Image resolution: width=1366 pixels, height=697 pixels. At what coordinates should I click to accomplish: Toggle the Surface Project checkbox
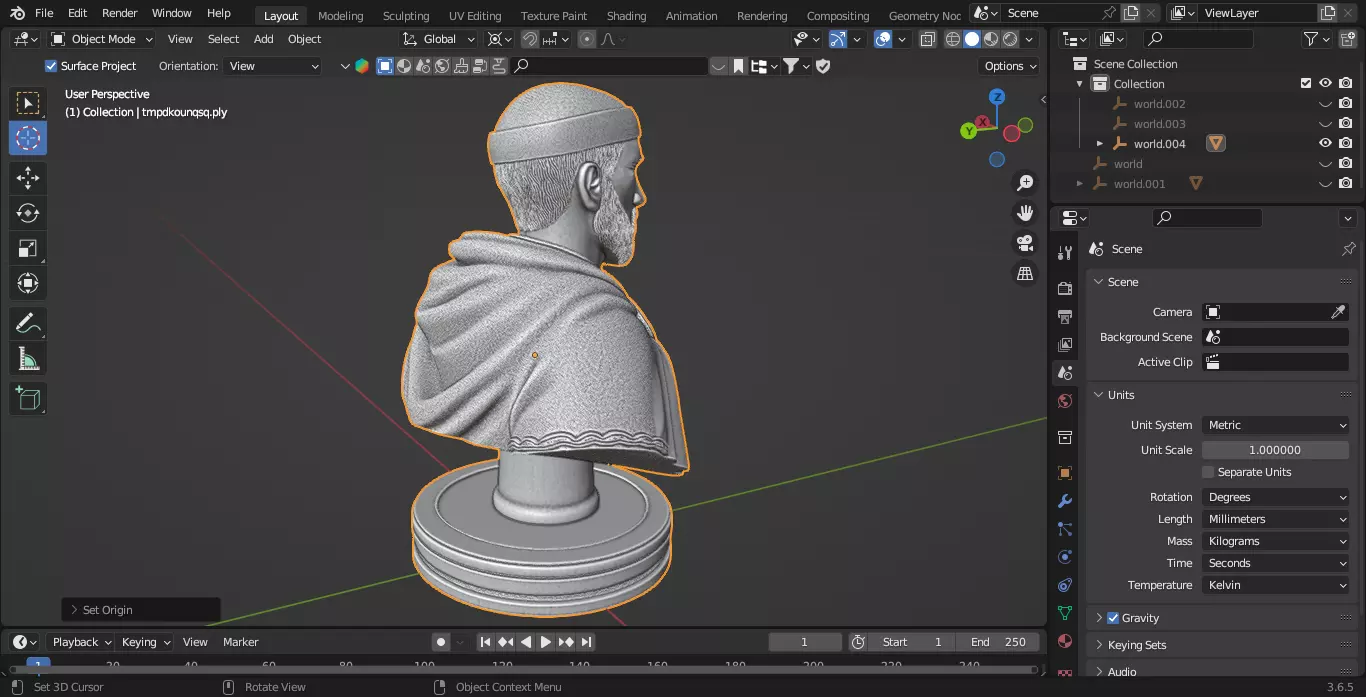[x=51, y=66]
